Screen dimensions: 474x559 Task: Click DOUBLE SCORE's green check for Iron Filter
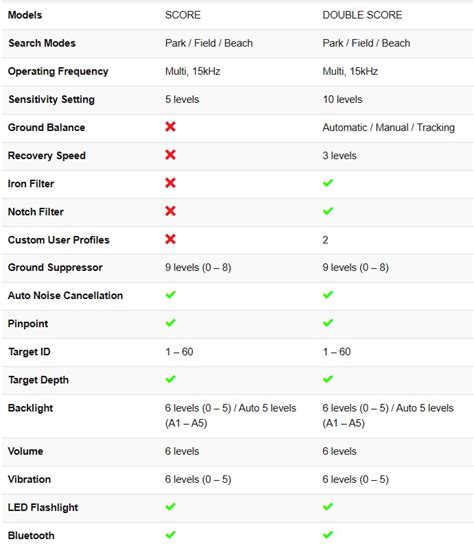click(x=328, y=183)
